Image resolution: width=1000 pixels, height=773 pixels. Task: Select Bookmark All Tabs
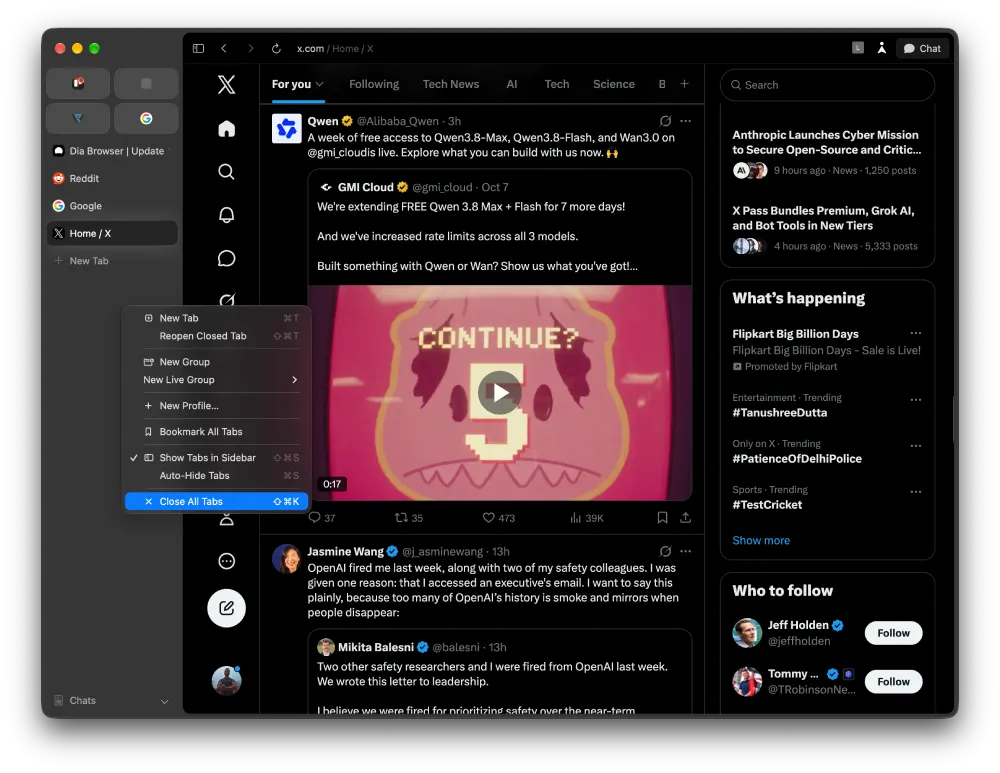tap(216, 432)
